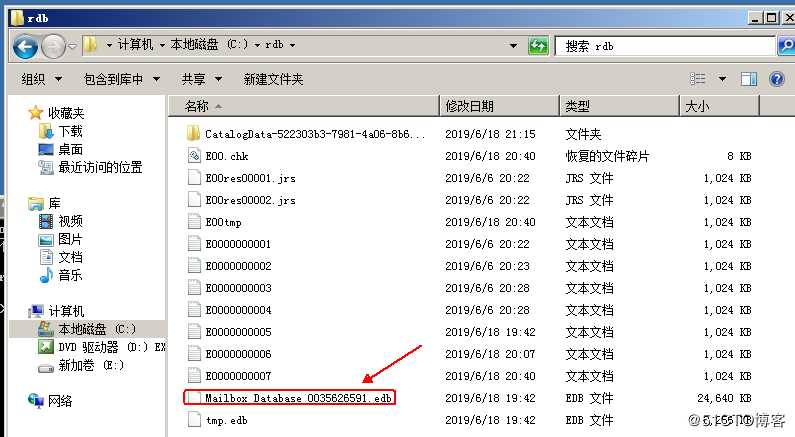Select the E00.chk file icon
The height and width of the screenshot is (437, 795).
(x=194, y=155)
